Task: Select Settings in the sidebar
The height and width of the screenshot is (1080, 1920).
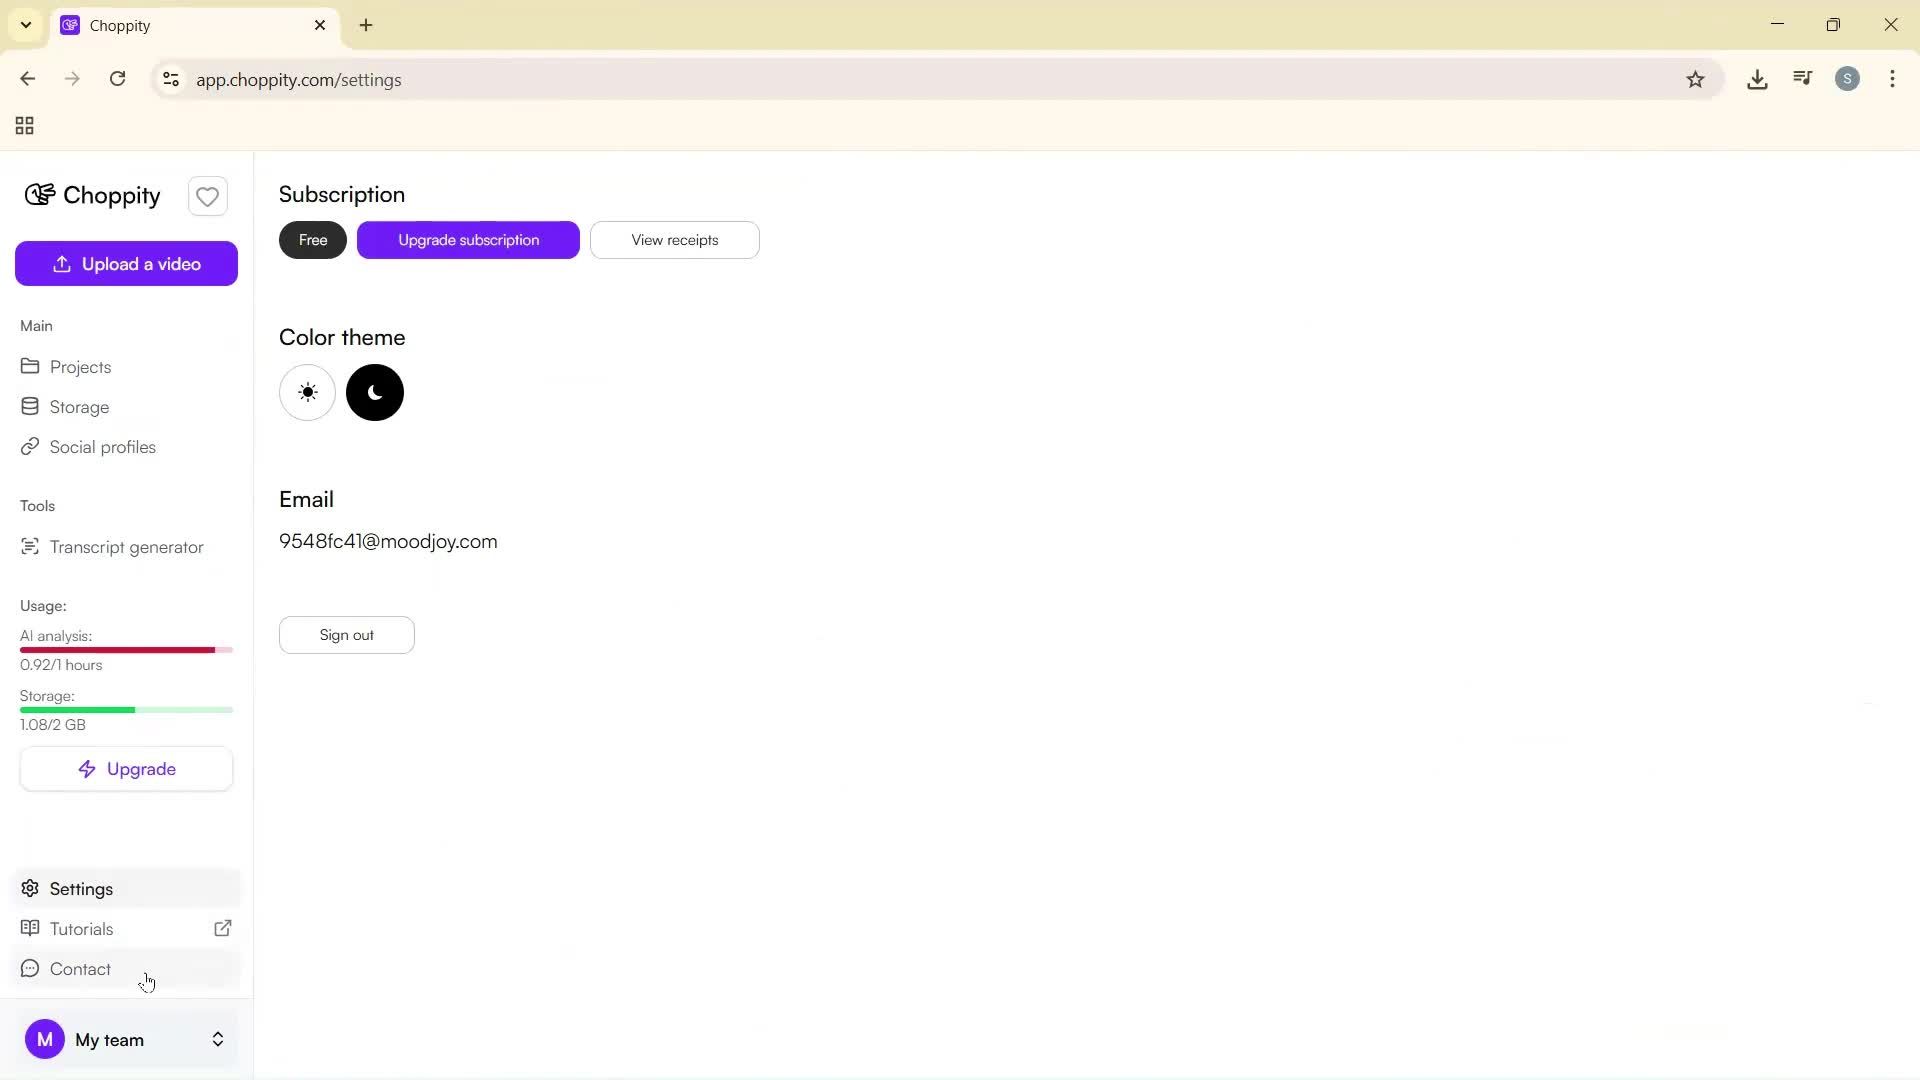Action: (80, 888)
